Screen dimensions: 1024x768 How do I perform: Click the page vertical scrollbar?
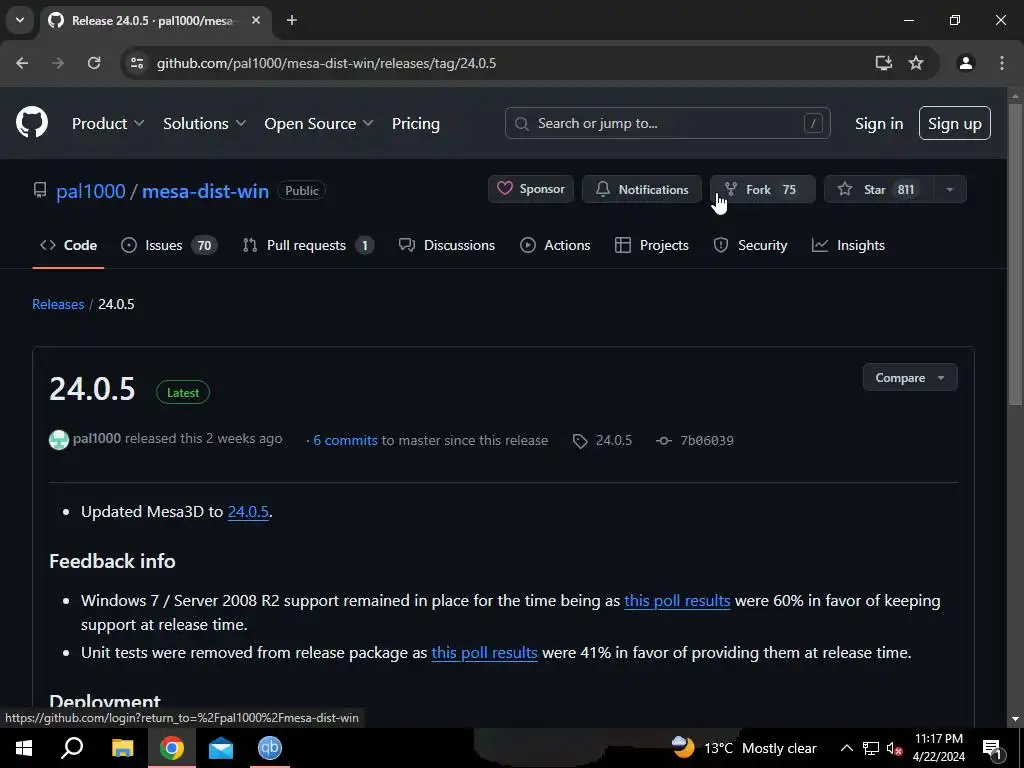coord(1015,255)
